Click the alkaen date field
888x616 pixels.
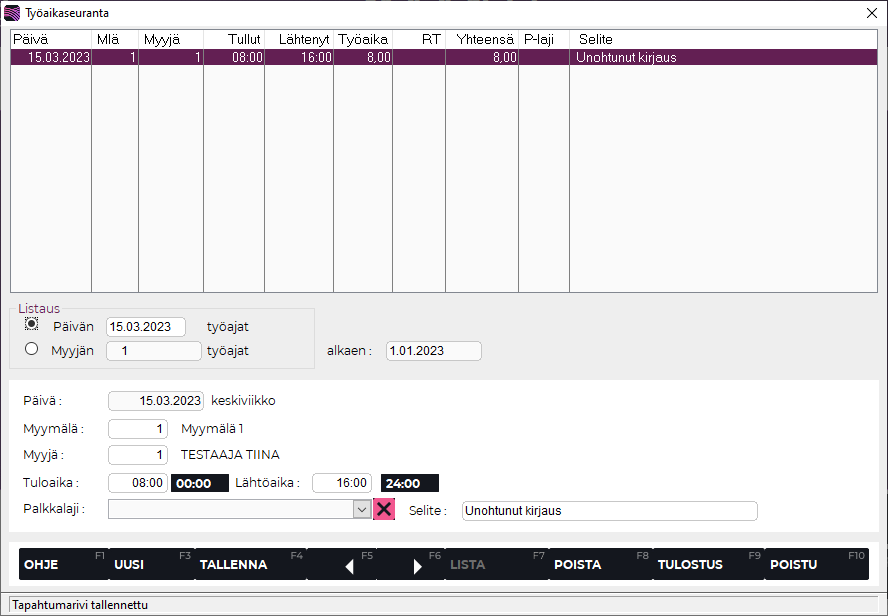433,351
